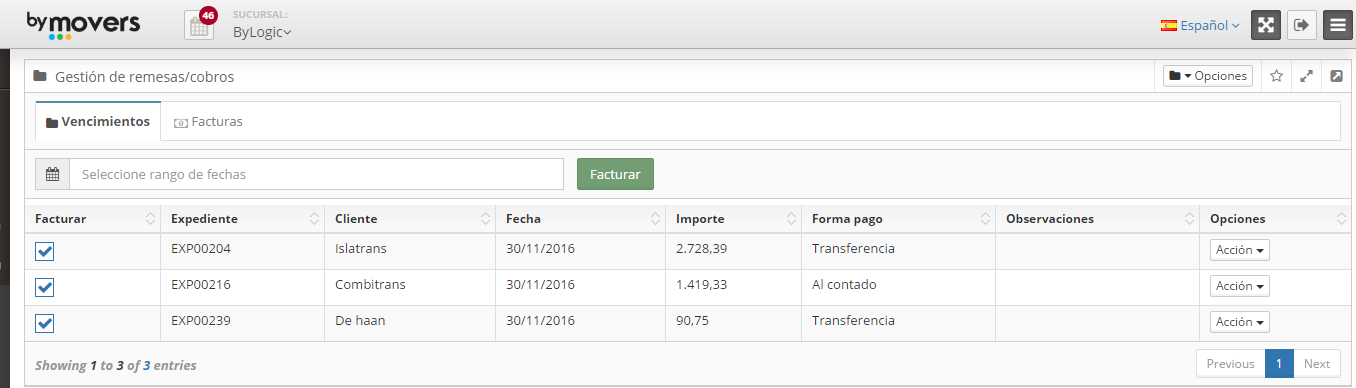Open the ByLogic sucursal dropdown
This screenshot has width=1356, height=388.
point(262,32)
